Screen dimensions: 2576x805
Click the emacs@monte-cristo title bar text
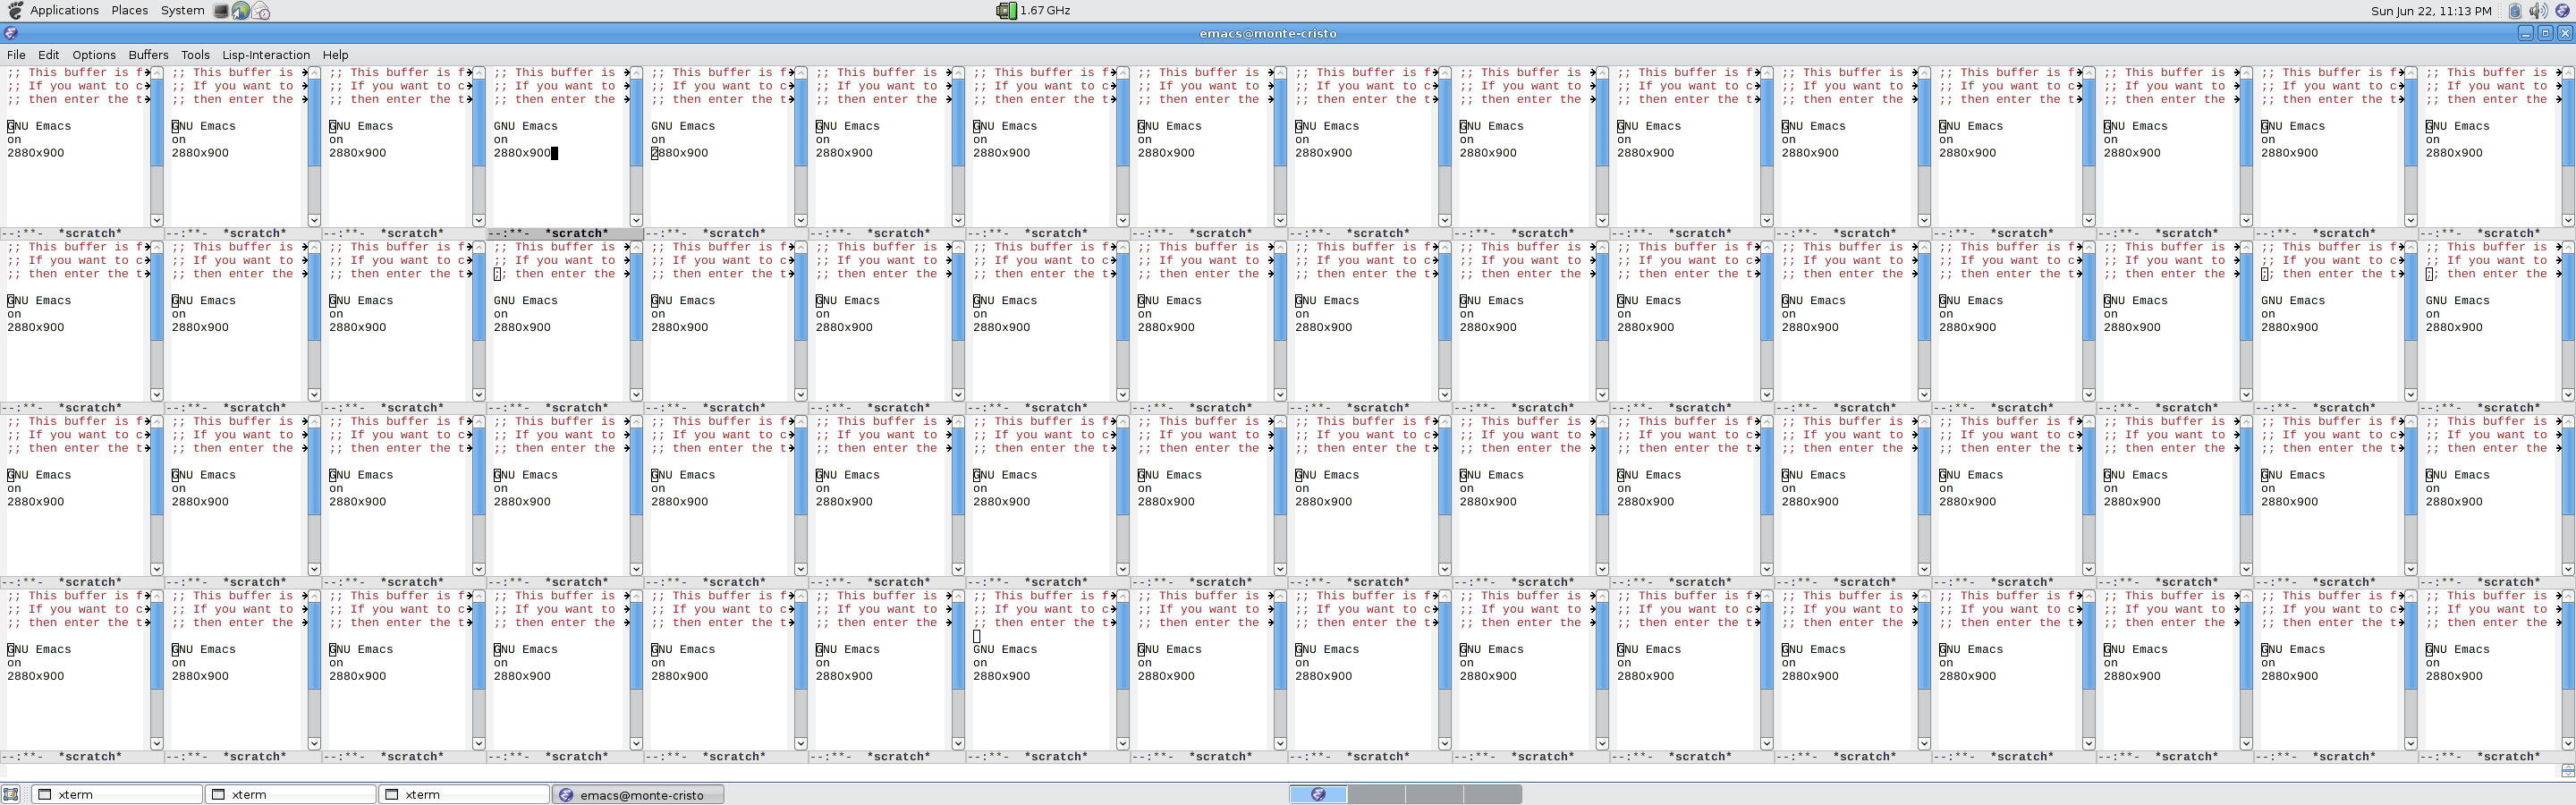1268,33
